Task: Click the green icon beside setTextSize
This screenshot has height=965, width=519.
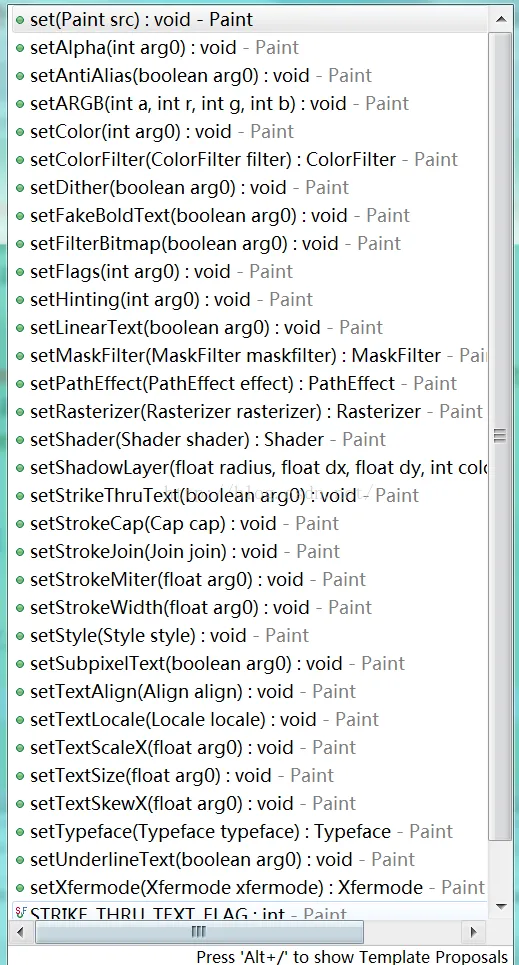Action: [x=20, y=776]
